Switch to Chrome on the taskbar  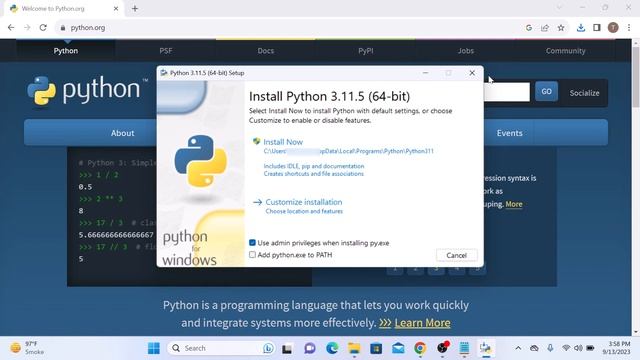420,348
